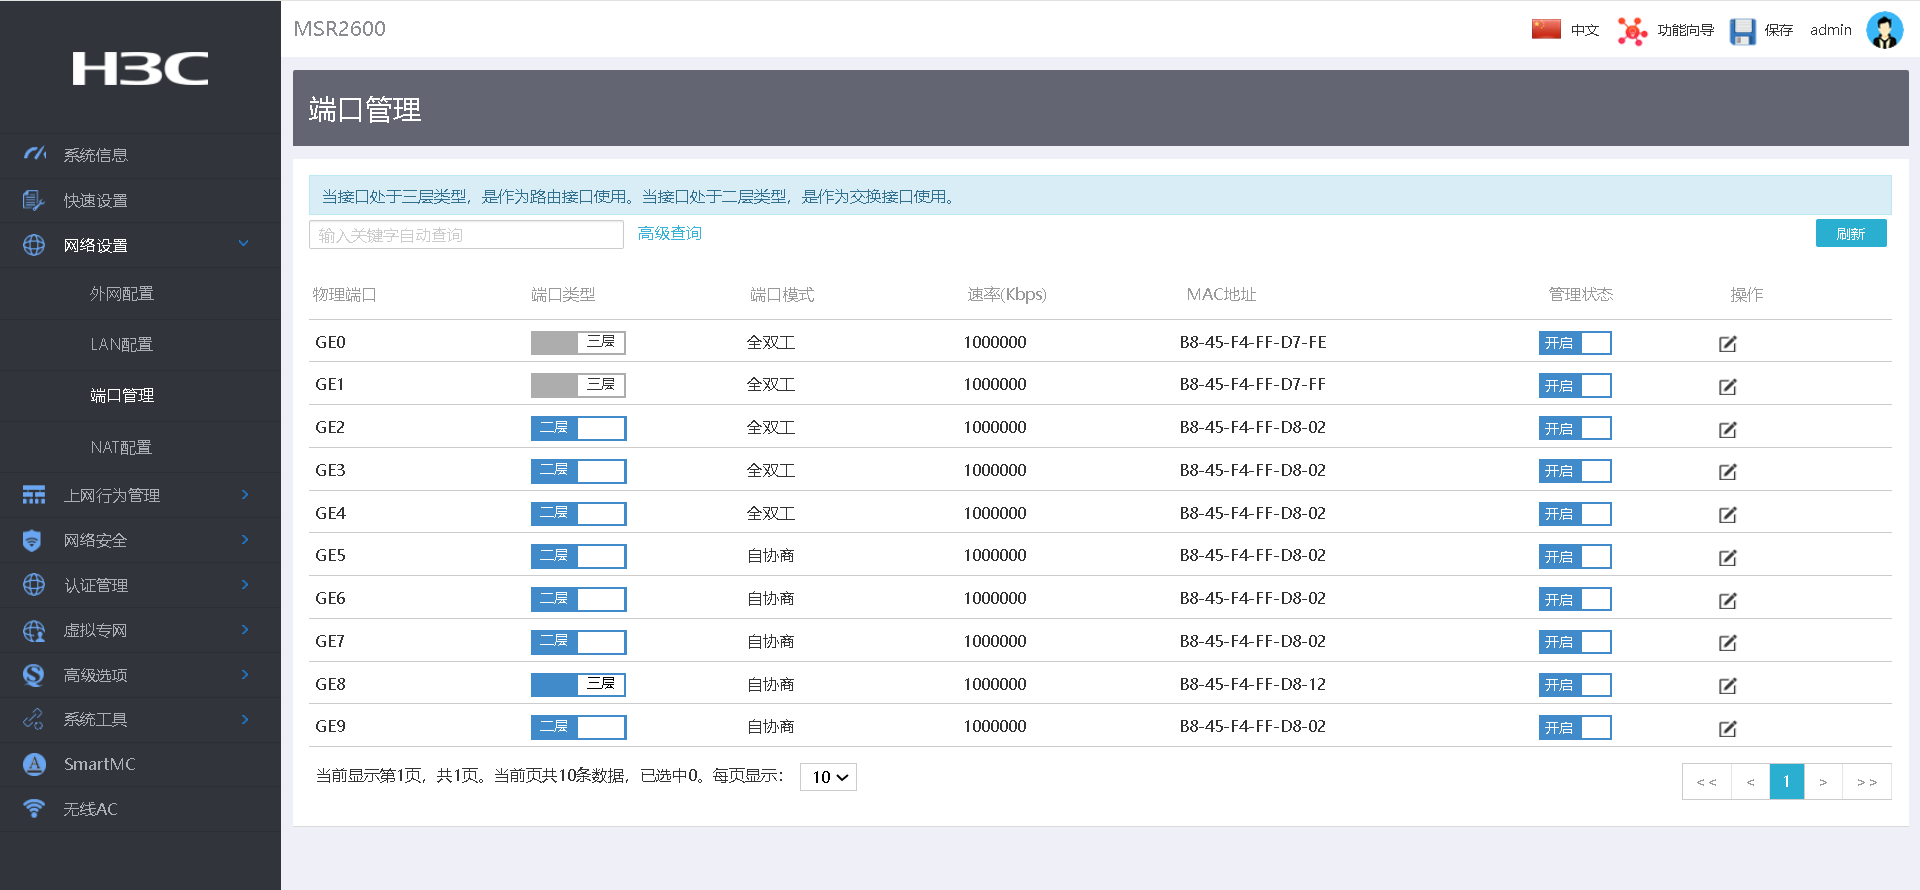Click the keyword search input field
The image size is (1920, 890).
466,235
